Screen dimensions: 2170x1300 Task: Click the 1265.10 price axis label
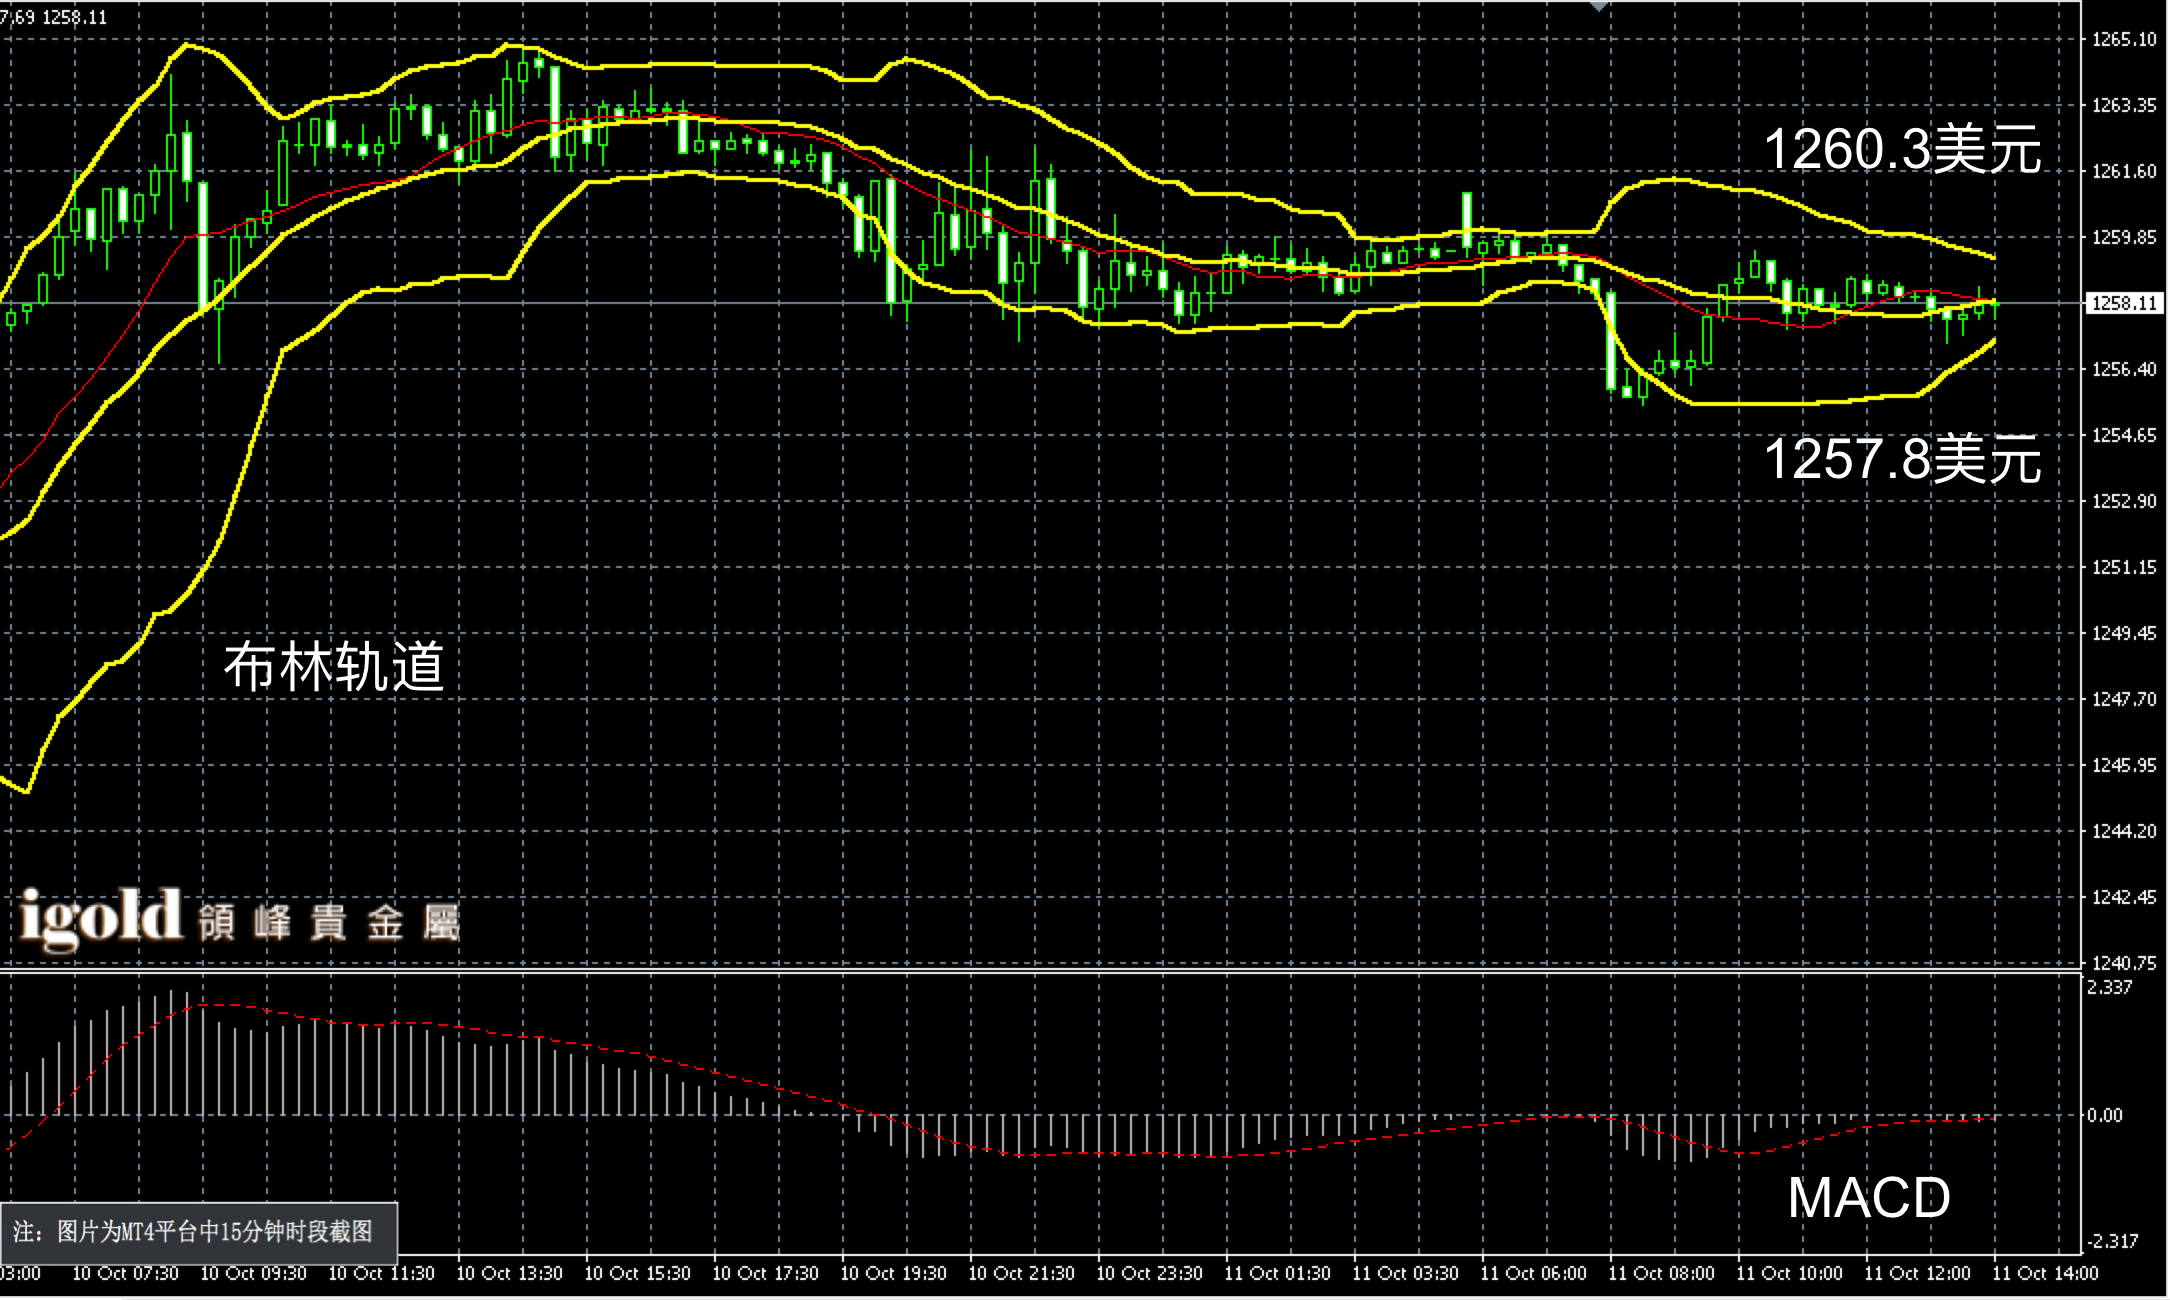pos(2124,40)
